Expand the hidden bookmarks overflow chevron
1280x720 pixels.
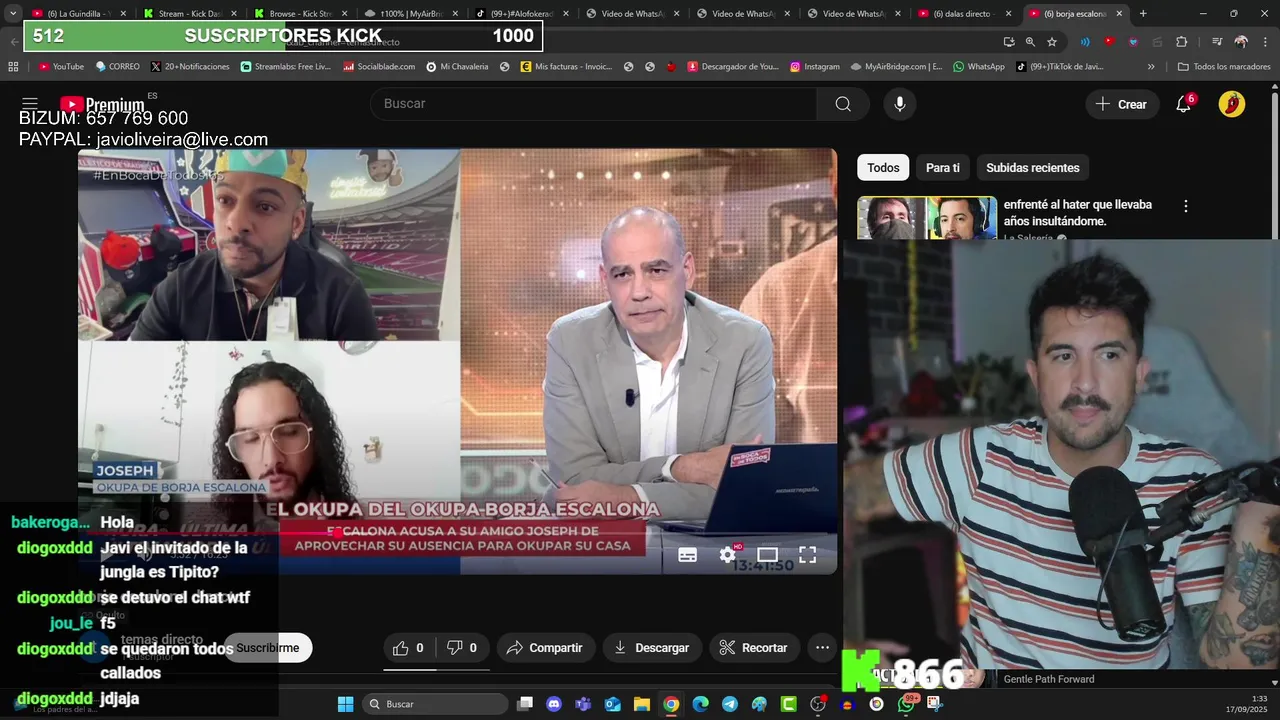[1151, 67]
